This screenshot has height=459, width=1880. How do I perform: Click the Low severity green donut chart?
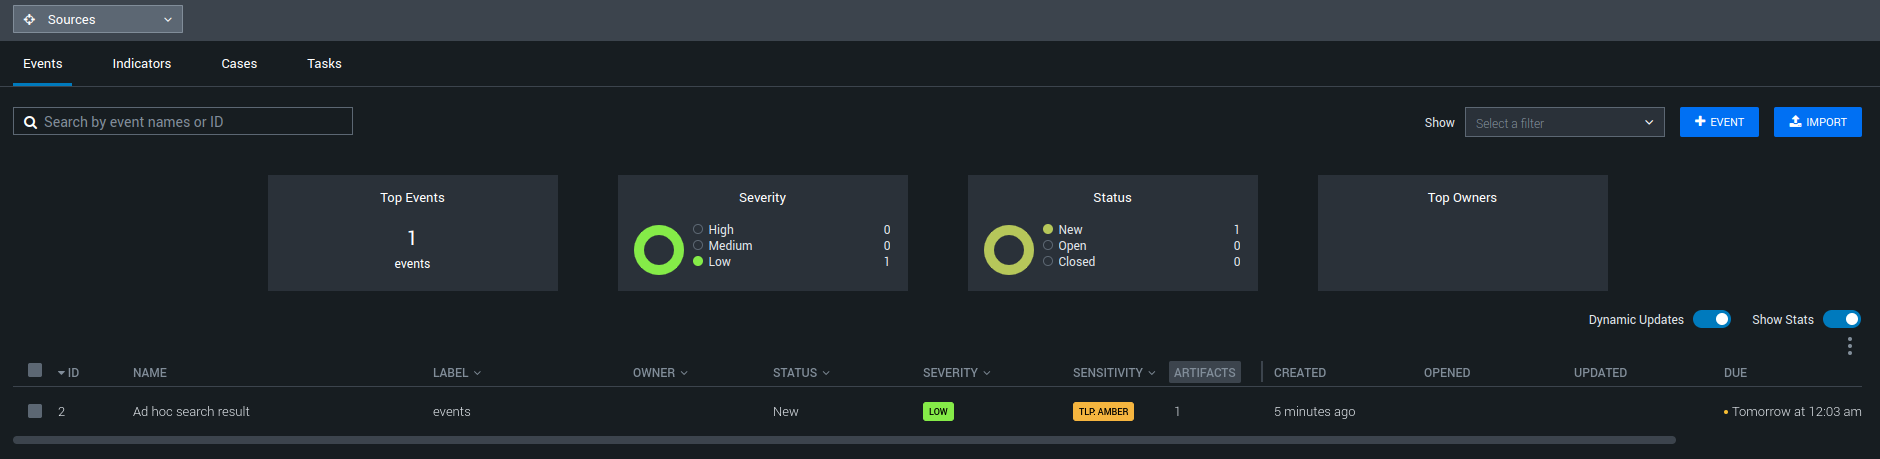coord(658,250)
